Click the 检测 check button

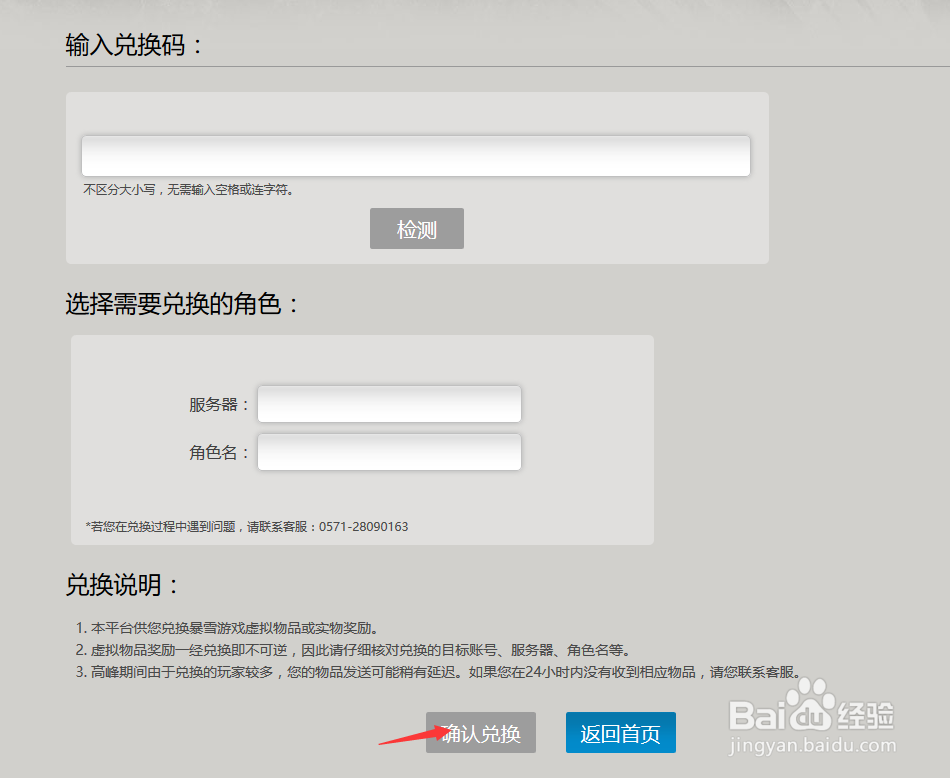(x=417, y=228)
